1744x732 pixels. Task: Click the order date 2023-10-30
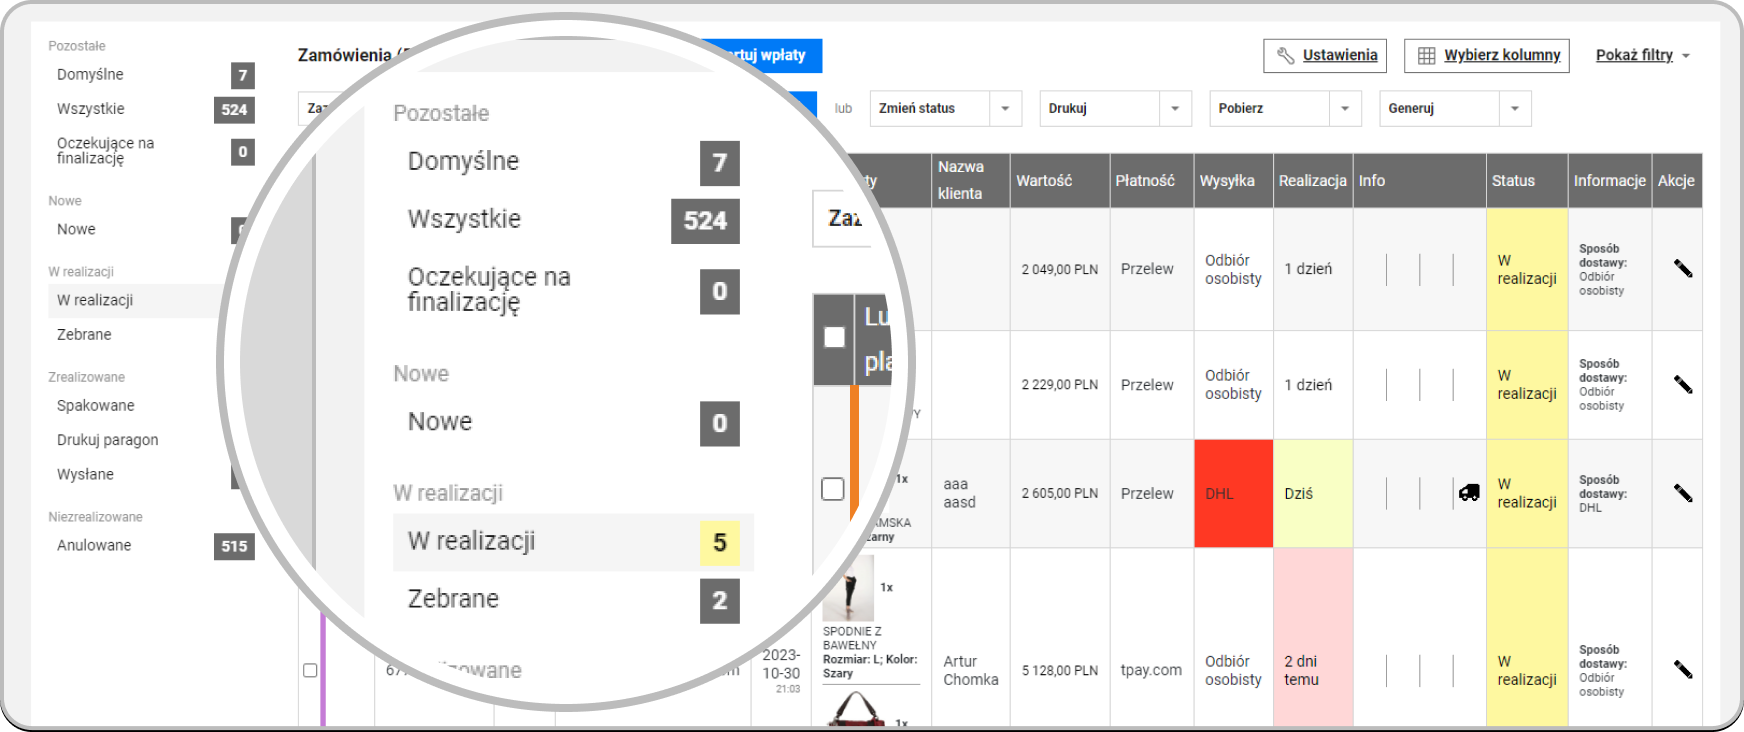coord(781,664)
